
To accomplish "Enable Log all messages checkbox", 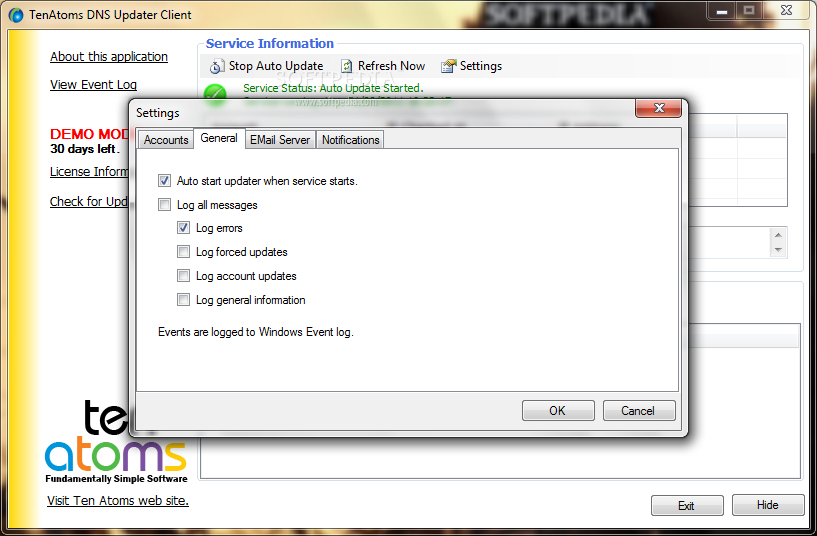I will click(x=164, y=205).
